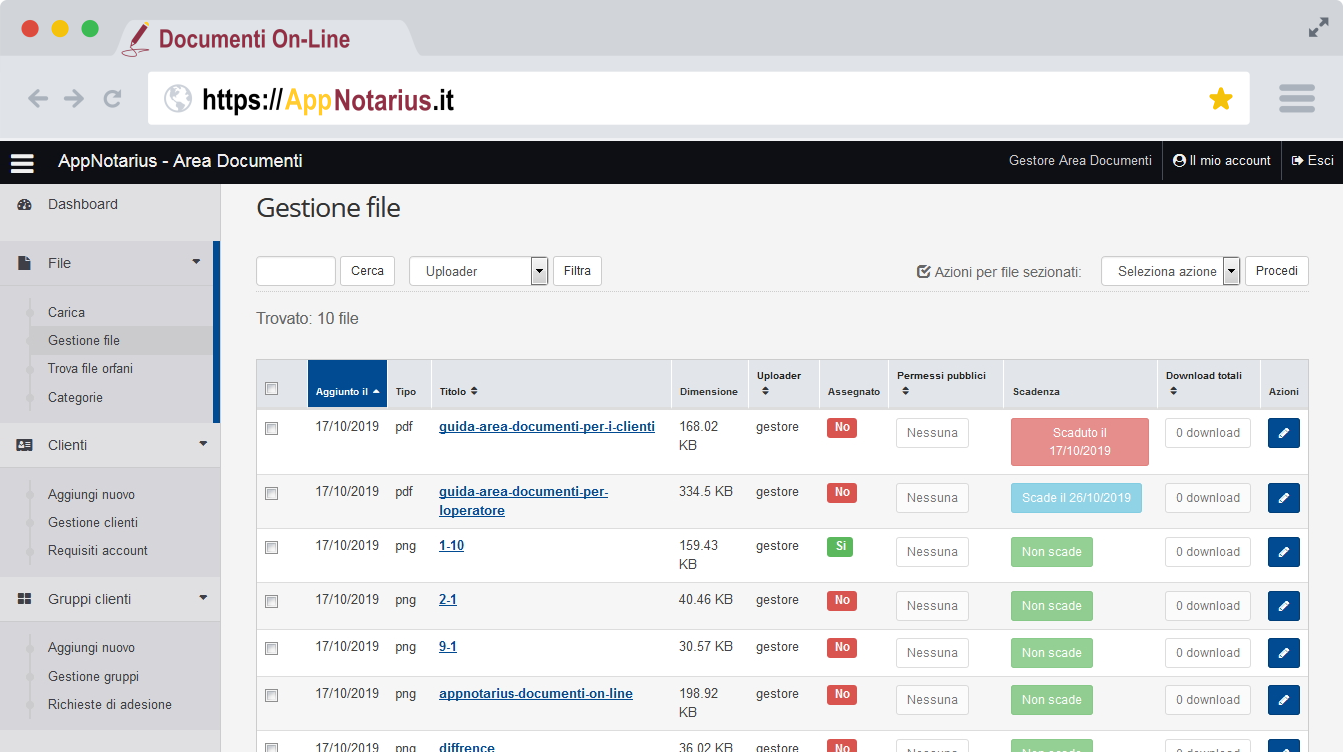Screen dimensions: 1343x752
Task: Check the box for file 1-10
Action: (x=272, y=547)
